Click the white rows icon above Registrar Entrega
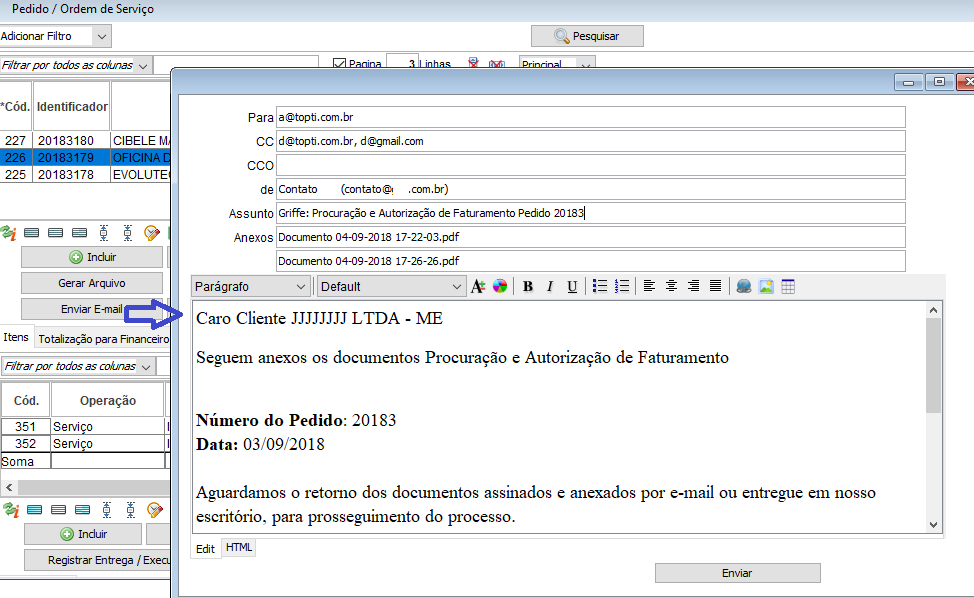 click(58, 510)
